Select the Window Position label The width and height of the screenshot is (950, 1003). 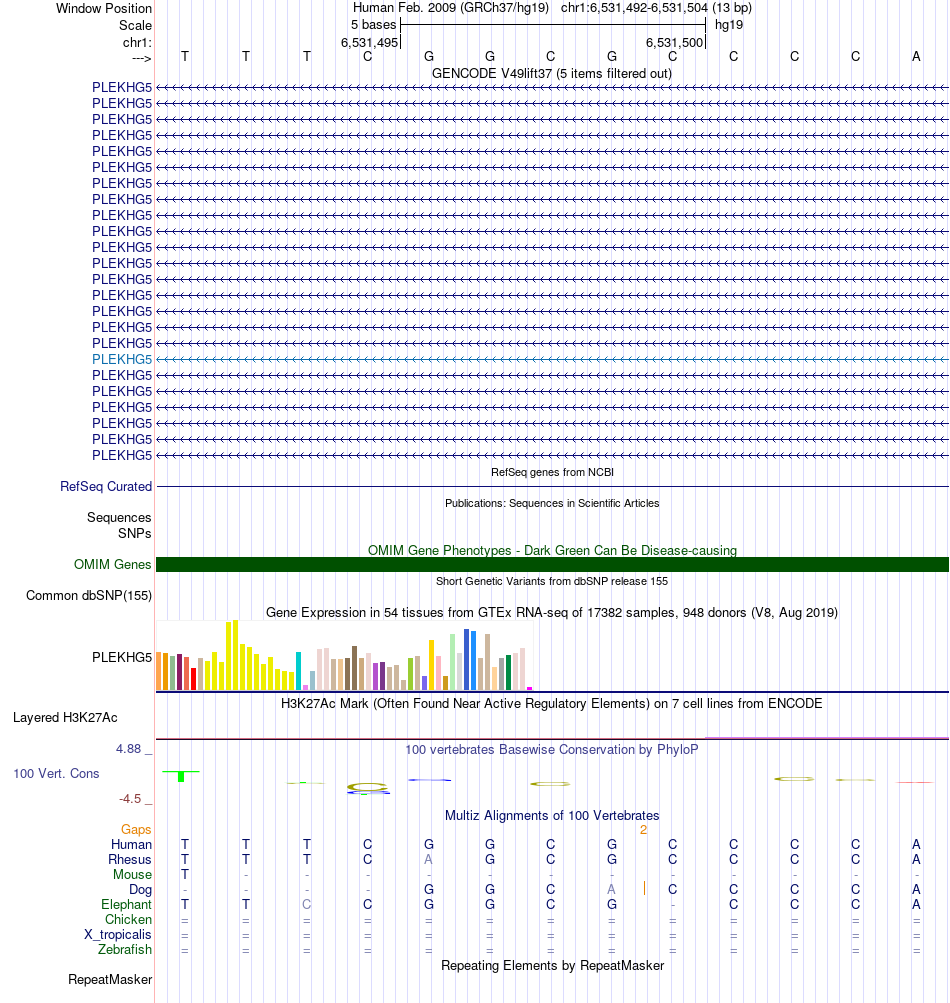pos(104,8)
